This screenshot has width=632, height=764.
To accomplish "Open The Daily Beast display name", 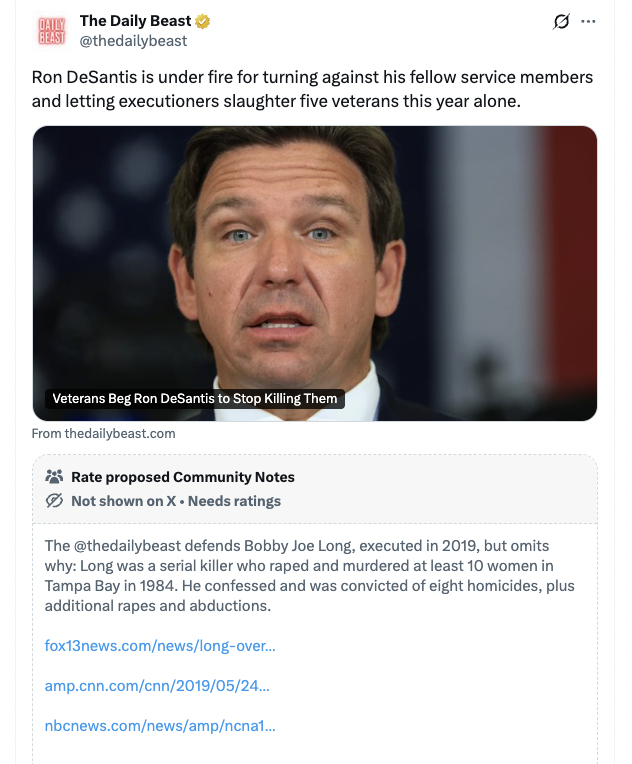I will click(135, 22).
